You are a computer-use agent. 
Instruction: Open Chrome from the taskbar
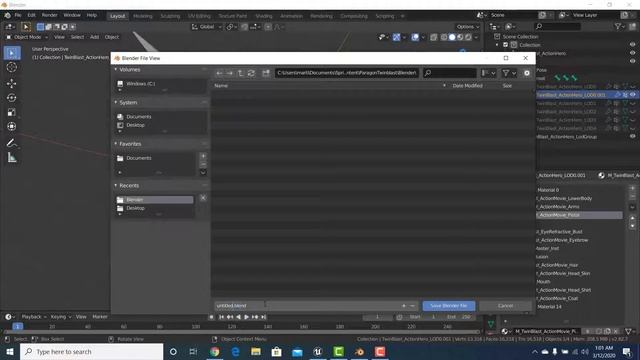215,351
